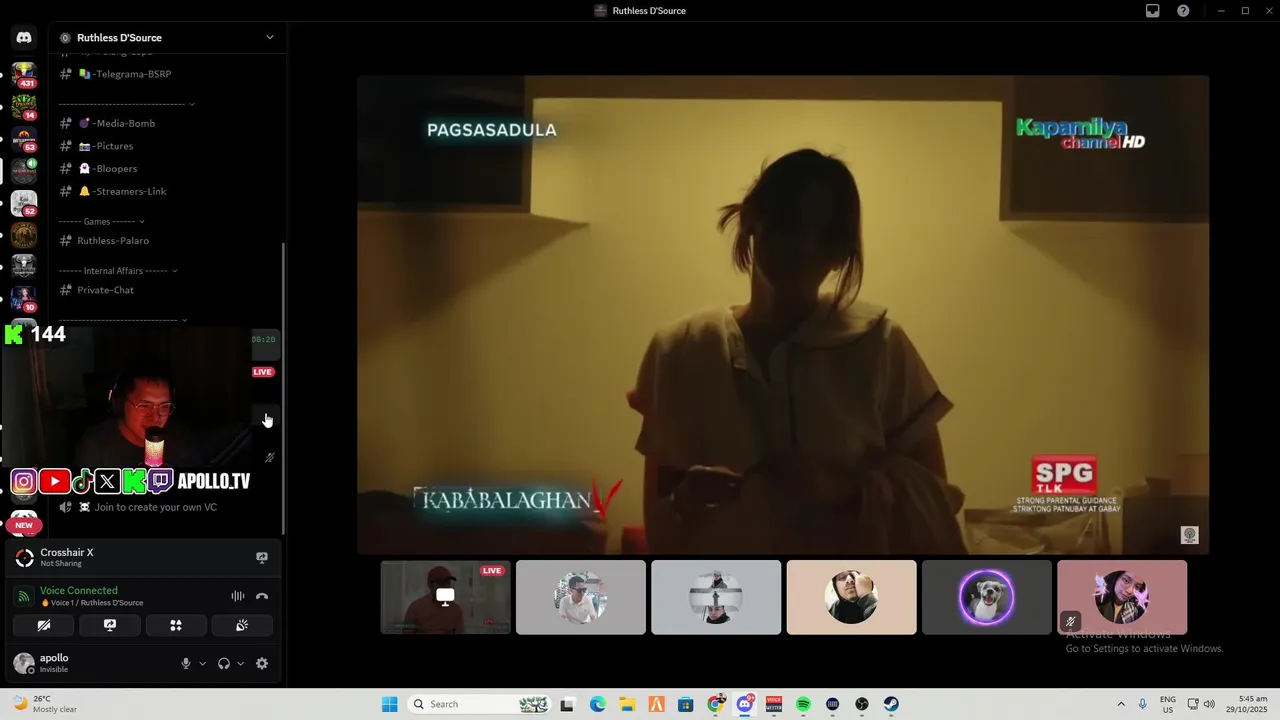Launch Microsoft Edge from taskbar

[598, 704]
